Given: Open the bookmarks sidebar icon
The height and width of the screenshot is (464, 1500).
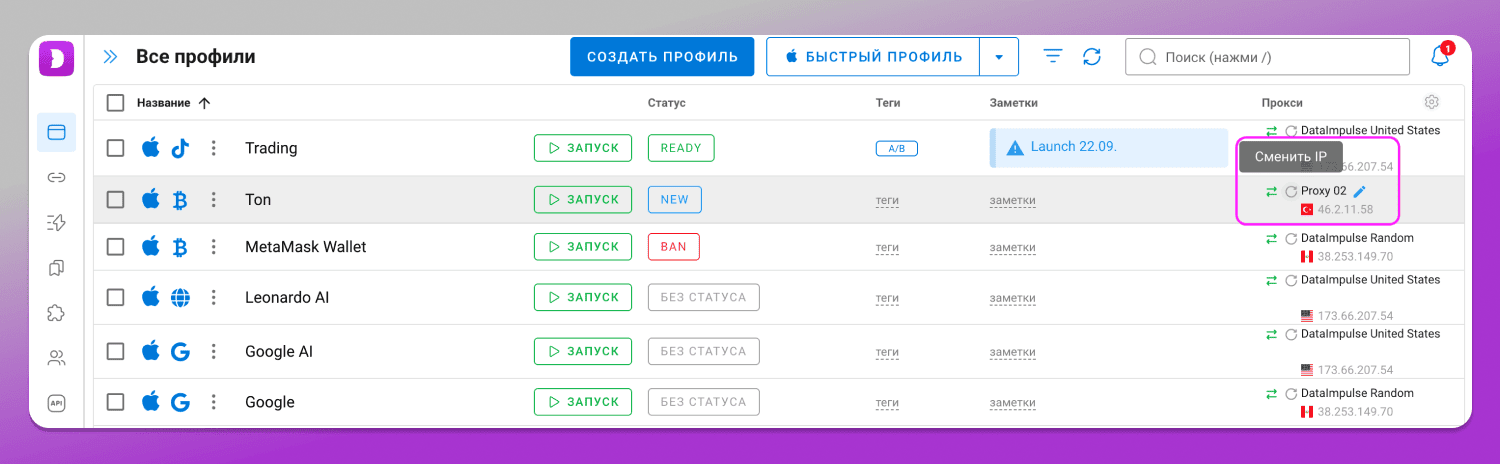Looking at the screenshot, I should tap(56, 267).
